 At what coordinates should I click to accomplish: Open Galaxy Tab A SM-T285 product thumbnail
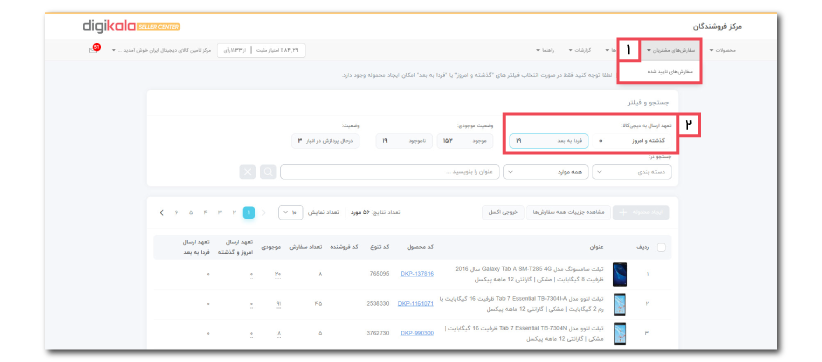620,274
